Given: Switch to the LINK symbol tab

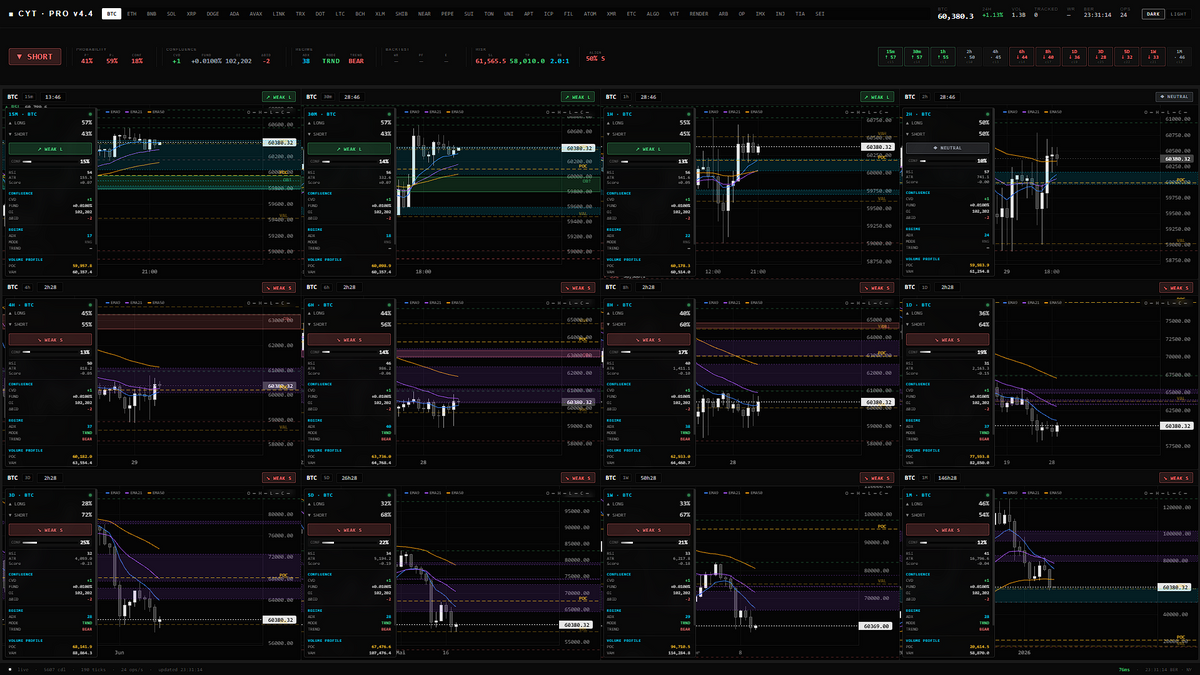Looking at the screenshot, I should click(x=279, y=15).
